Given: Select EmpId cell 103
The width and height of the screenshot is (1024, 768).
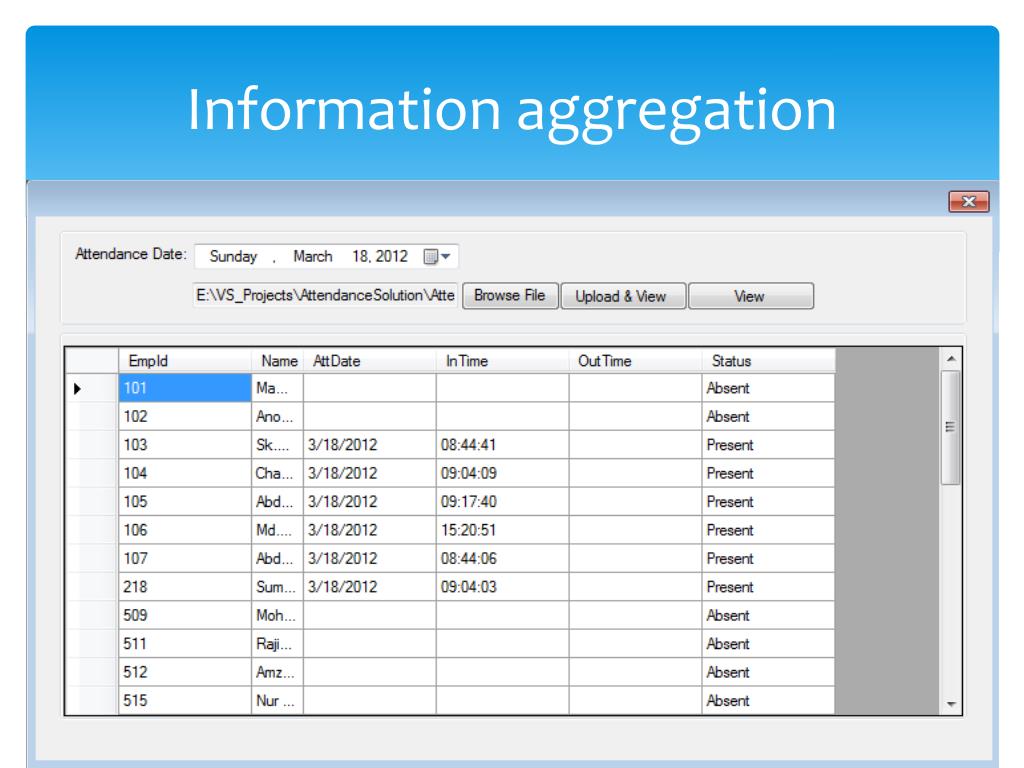Looking at the screenshot, I should tap(185, 445).
